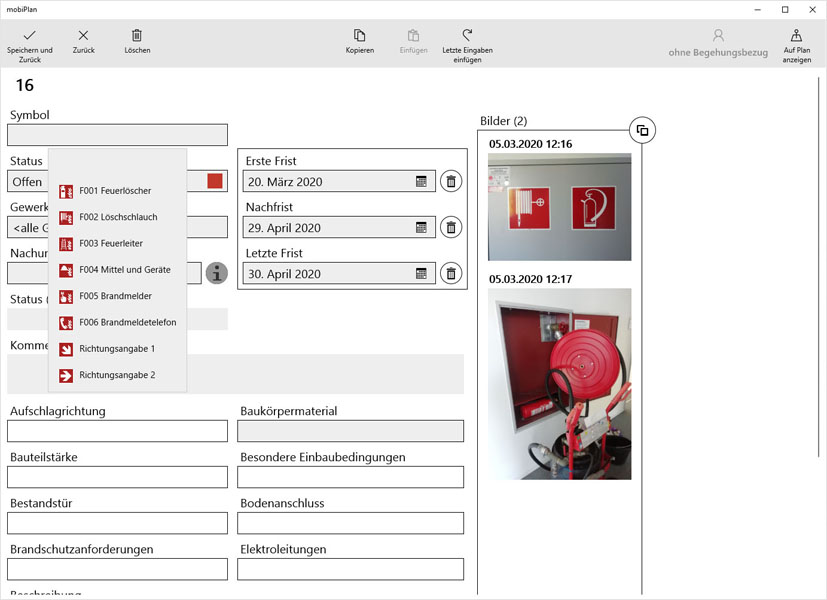Click the Einfügen clipboard icon
Viewport: 827px width, 600px height.
pos(414,35)
